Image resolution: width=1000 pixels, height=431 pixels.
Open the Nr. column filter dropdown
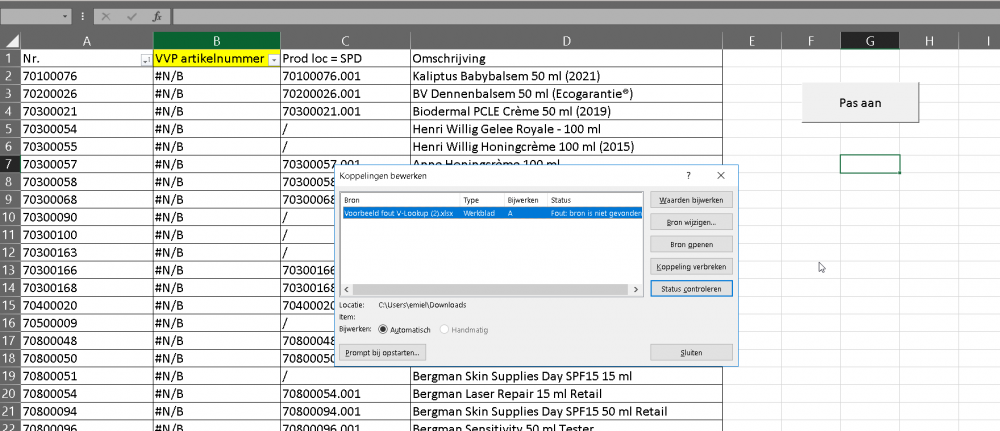click(146, 60)
